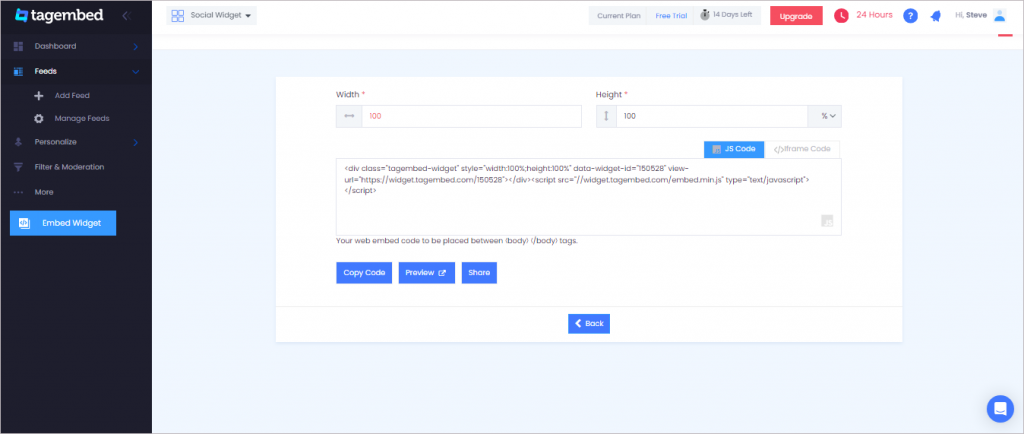
Task: Click the width arrow icon
Action: [x=349, y=116]
